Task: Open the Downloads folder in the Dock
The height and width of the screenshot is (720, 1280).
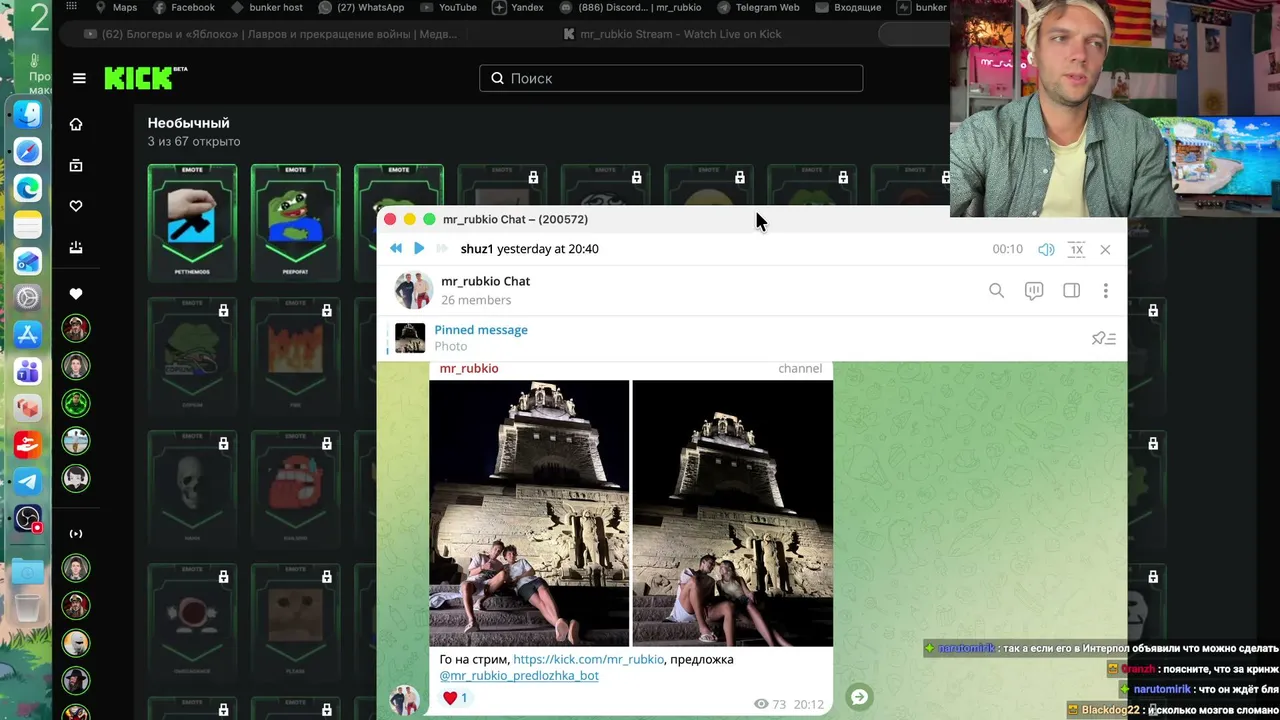Action: [28, 571]
